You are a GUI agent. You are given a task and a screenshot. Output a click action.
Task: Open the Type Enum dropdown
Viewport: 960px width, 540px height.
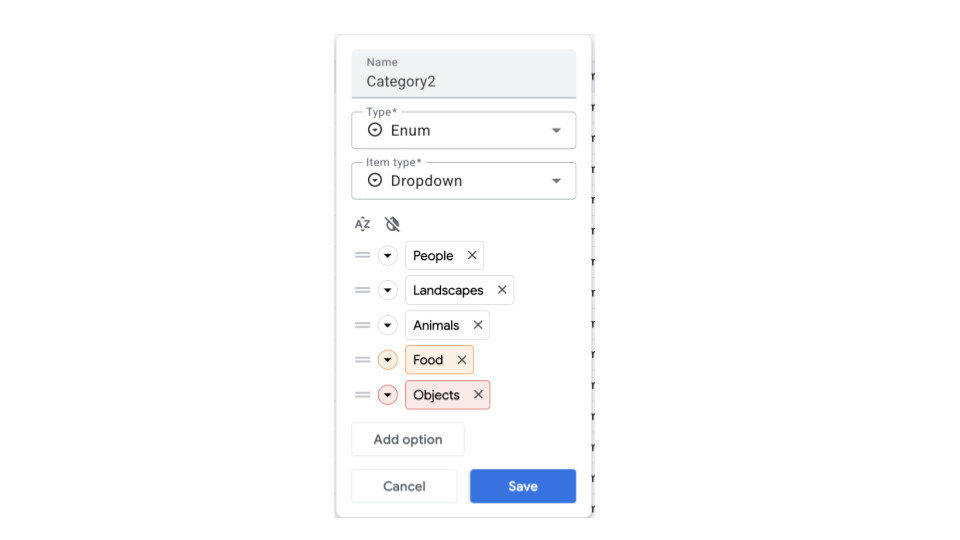464,130
